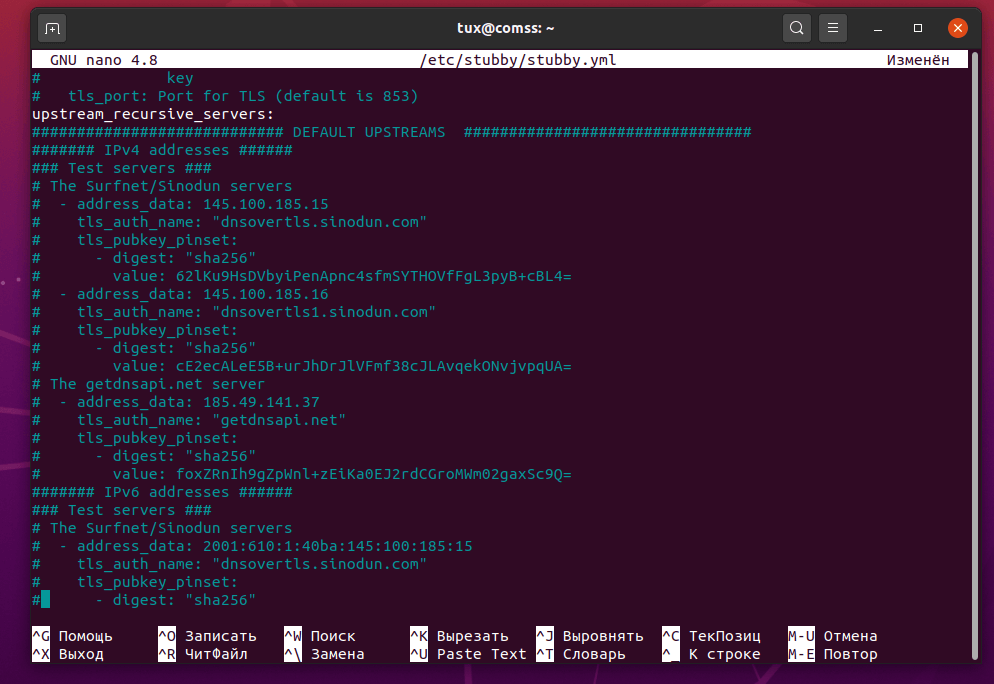Close the tux@comss terminal window
Screen dimensions: 994x684
[957, 28]
